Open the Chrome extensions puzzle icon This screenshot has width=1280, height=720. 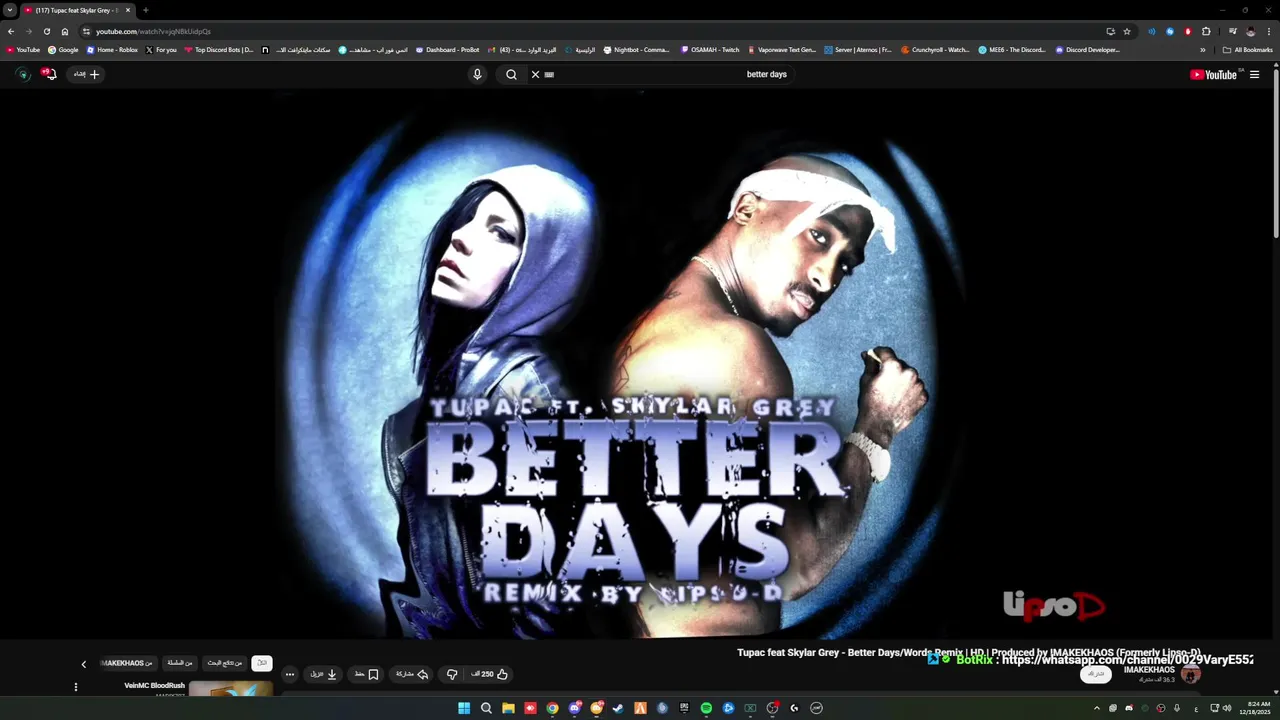[1206, 31]
